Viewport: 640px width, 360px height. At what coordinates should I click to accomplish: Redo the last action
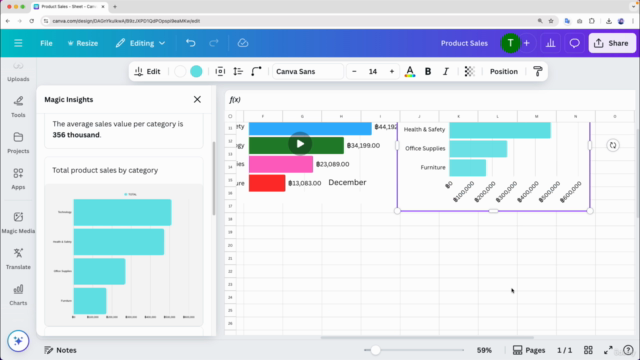point(213,43)
